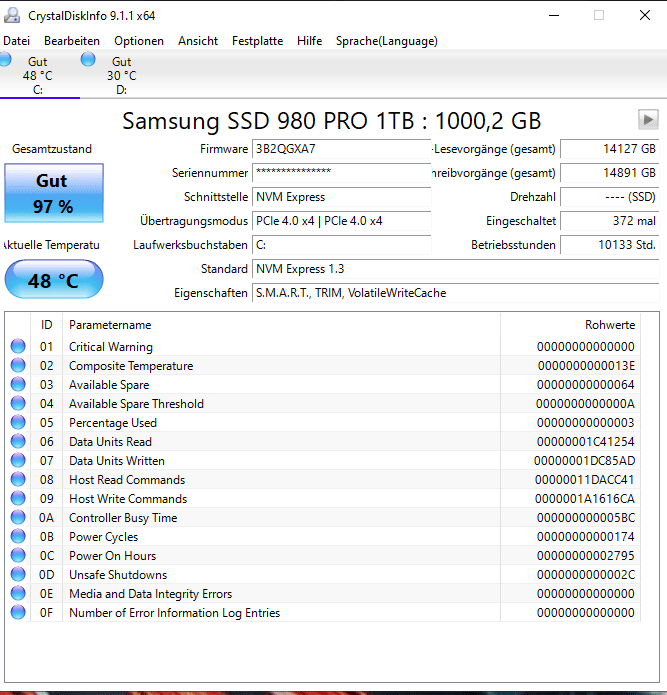This screenshot has width=667, height=695.
Task: Click the masked Seriennummer field
Action: click(341, 173)
